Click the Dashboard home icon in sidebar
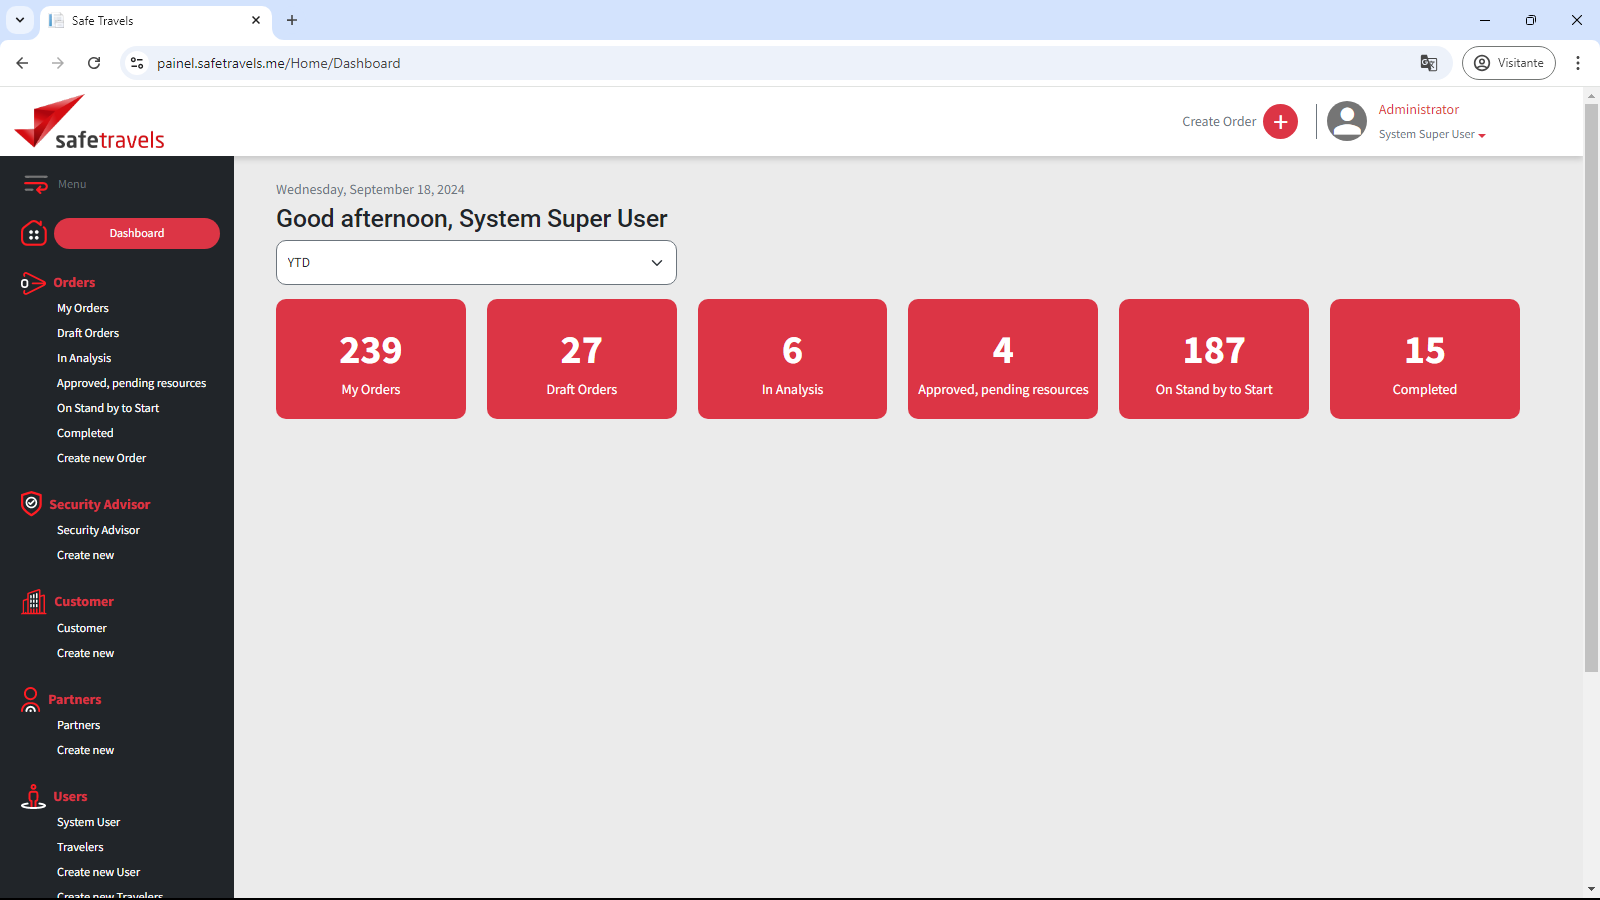Image resolution: width=1600 pixels, height=900 pixels. coord(34,233)
